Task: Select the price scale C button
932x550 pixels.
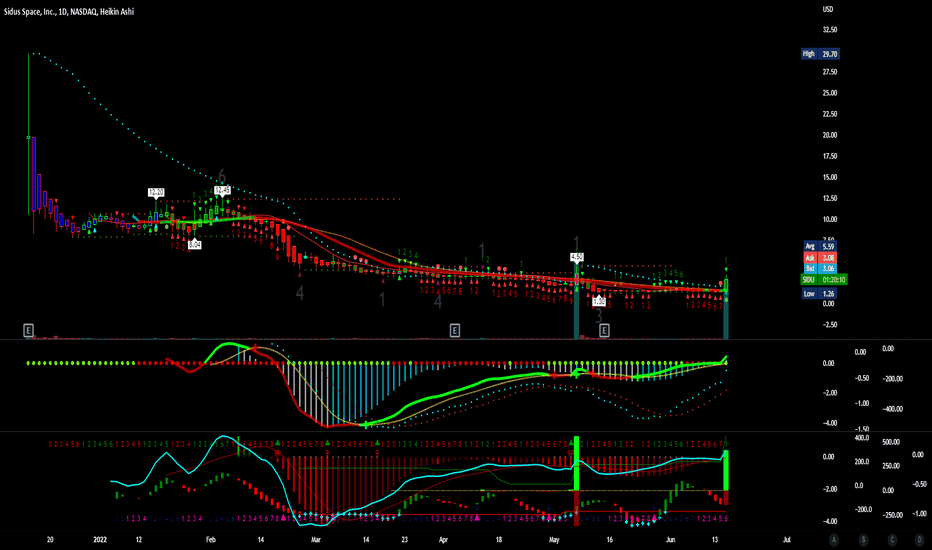Action: point(892,540)
